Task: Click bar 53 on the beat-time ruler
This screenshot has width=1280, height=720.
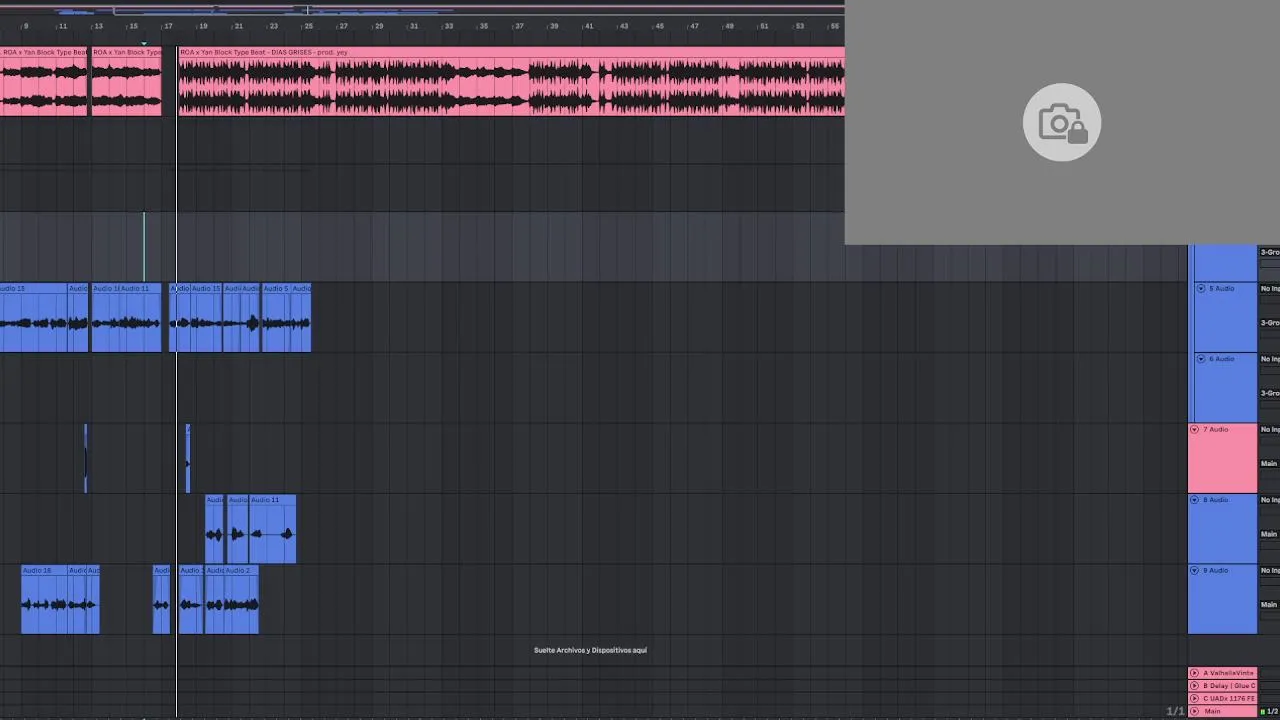Action: (799, 26)
